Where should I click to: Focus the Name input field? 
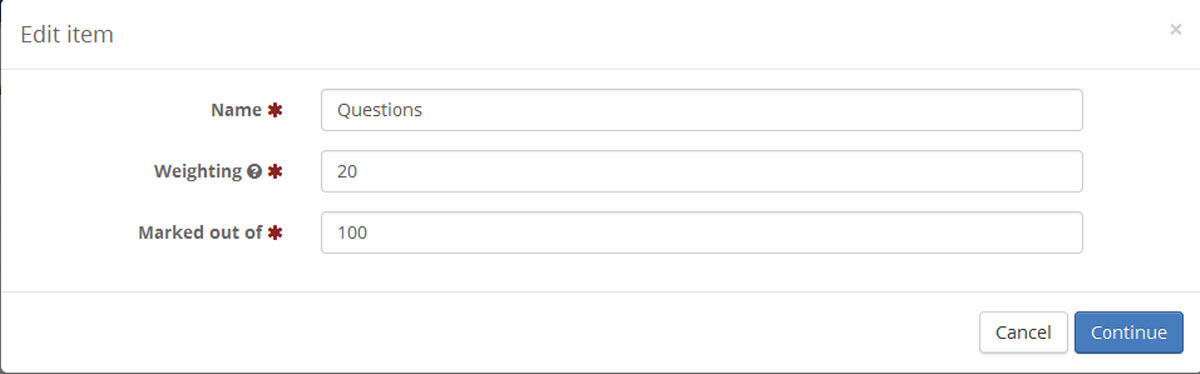tap(701, 110)
